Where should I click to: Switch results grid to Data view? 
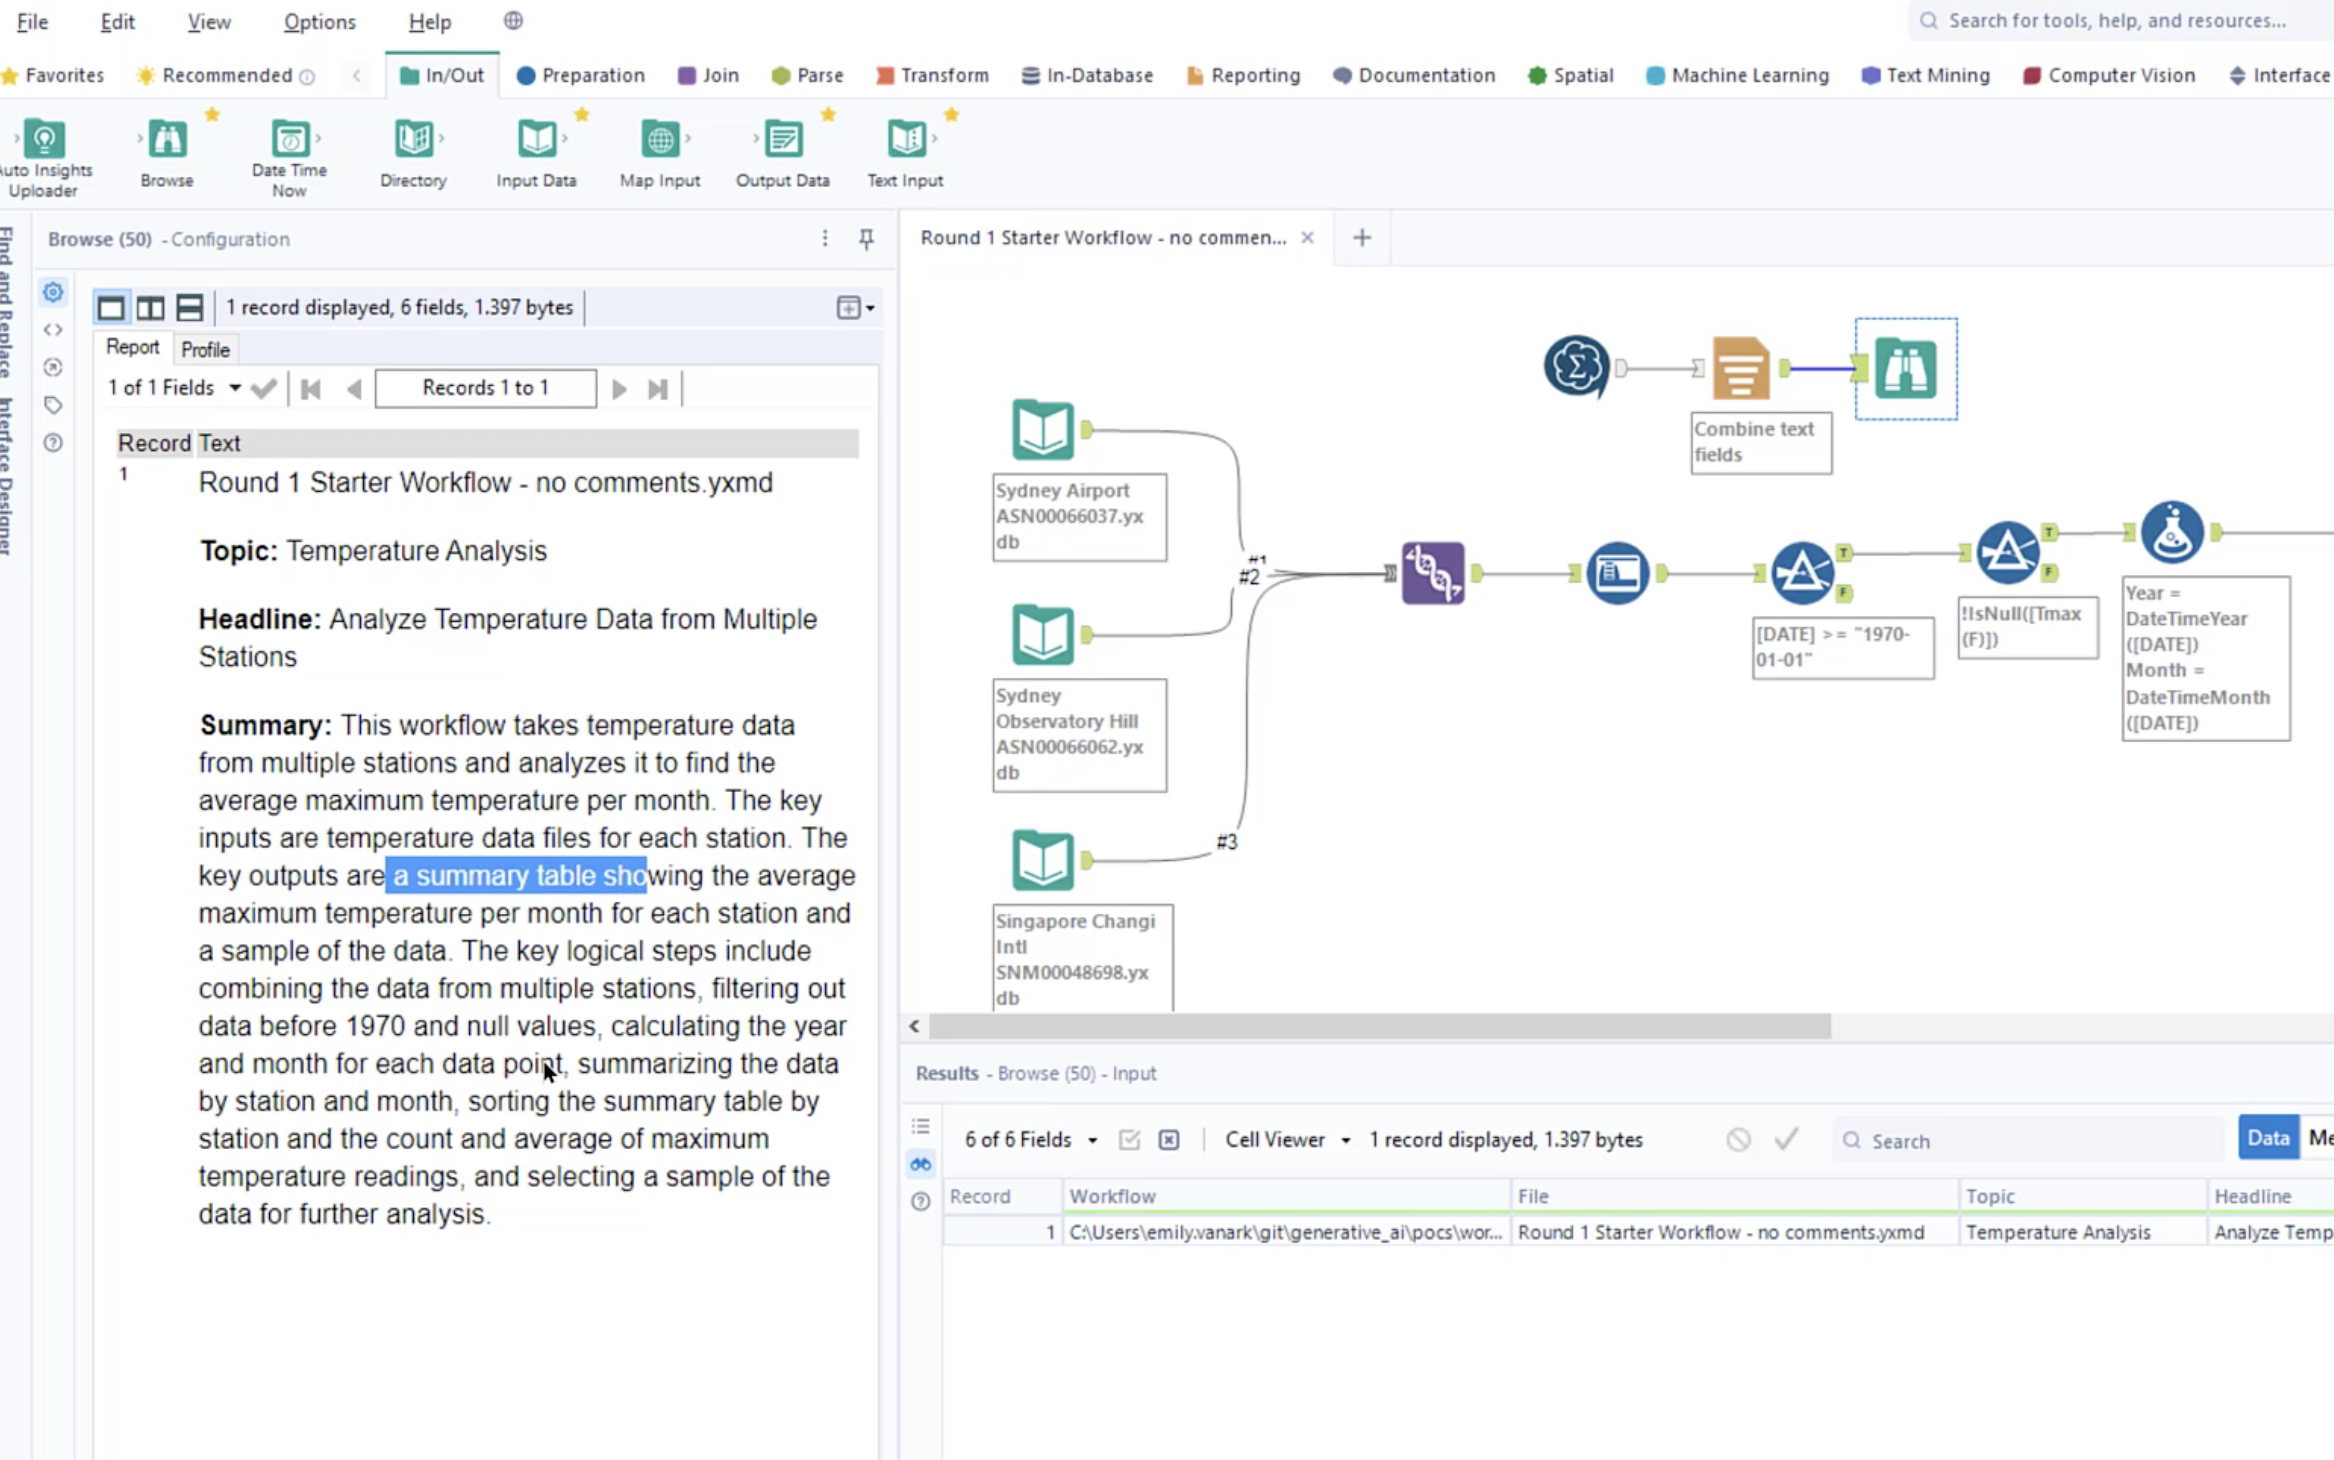2268,1137
